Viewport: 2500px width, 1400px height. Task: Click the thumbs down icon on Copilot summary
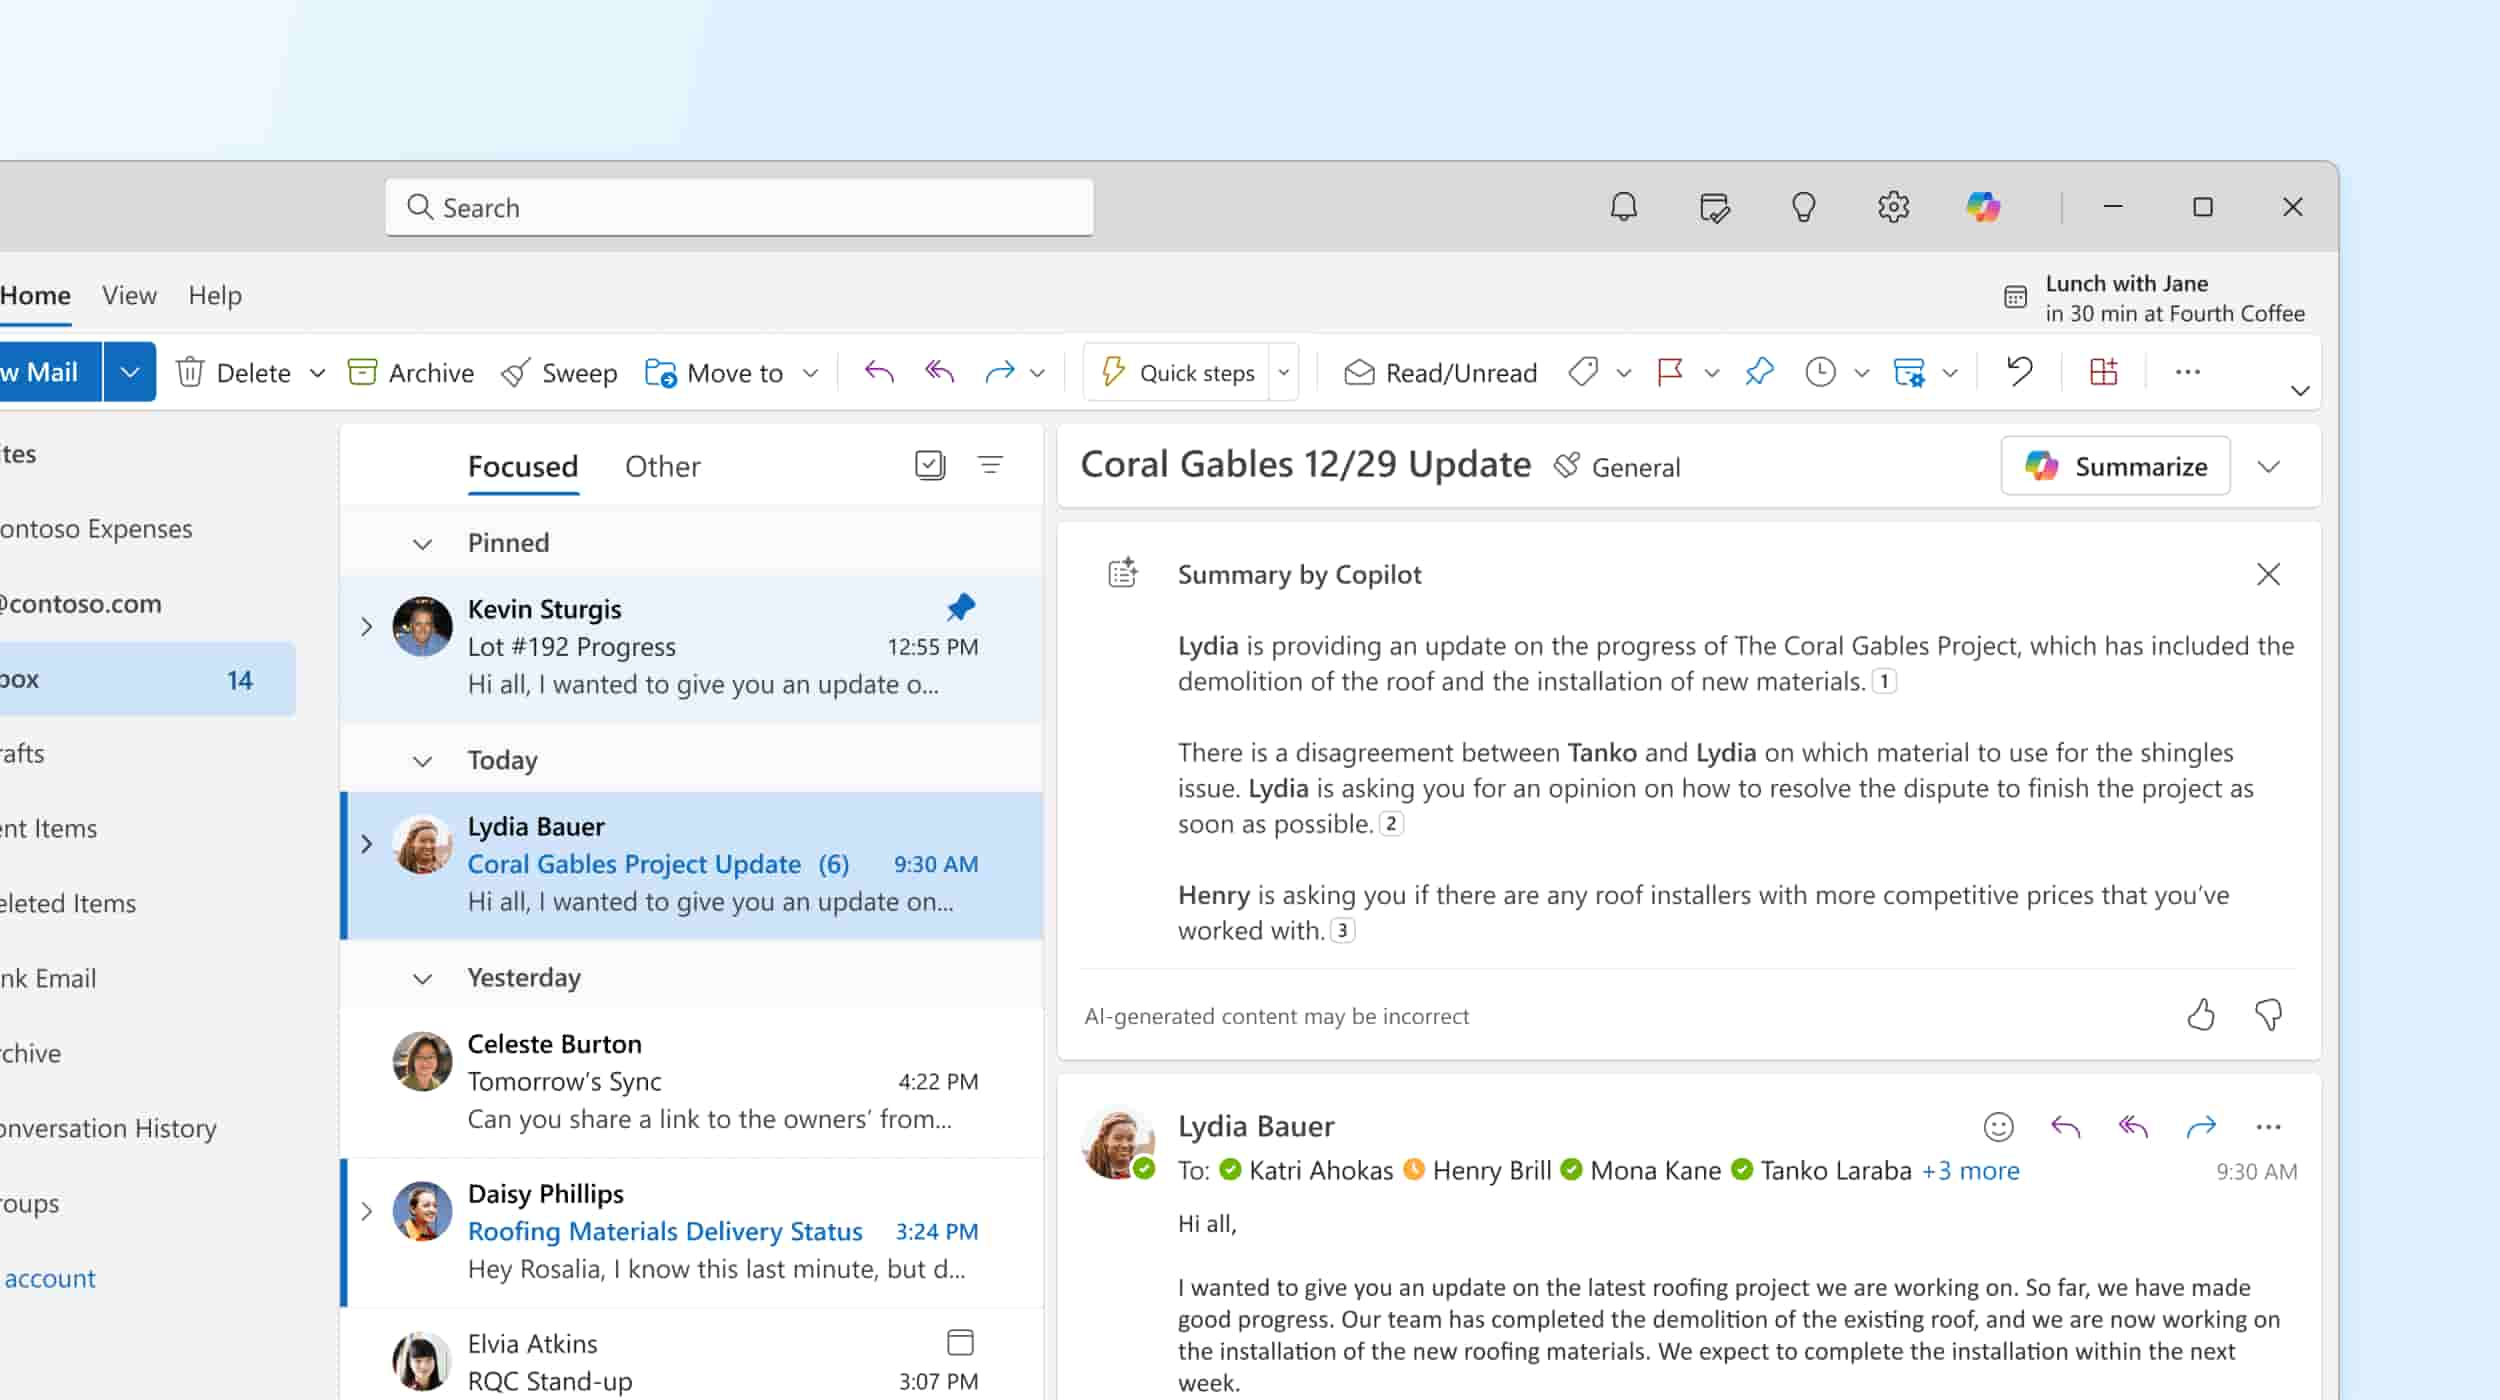pos(2268,1013)
